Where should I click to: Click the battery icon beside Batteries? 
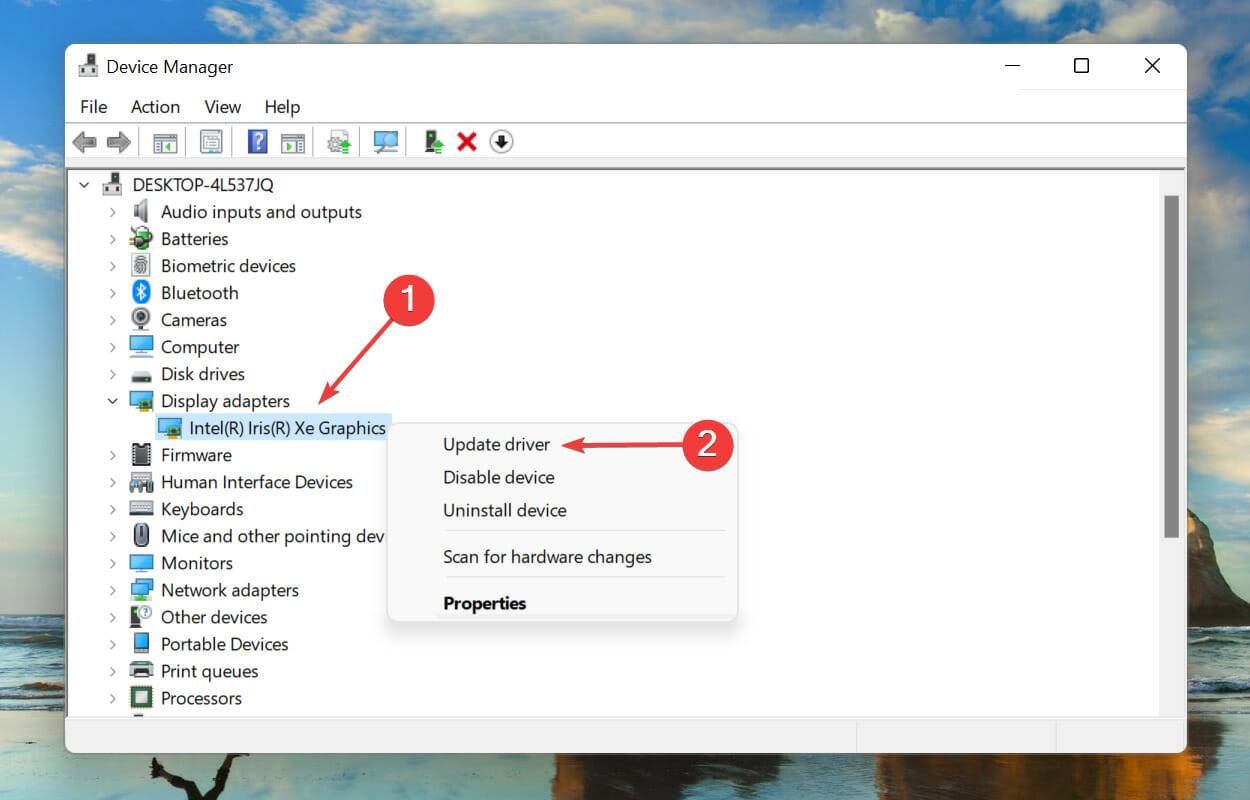click(142, 239)
